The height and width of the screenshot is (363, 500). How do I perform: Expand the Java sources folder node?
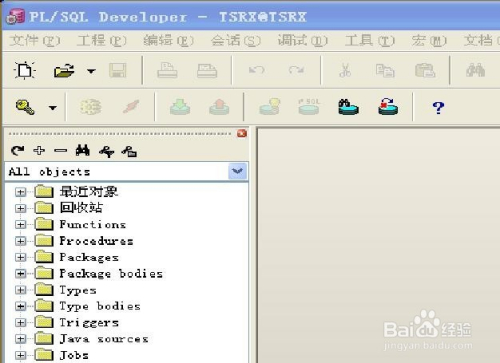point(20,339)
